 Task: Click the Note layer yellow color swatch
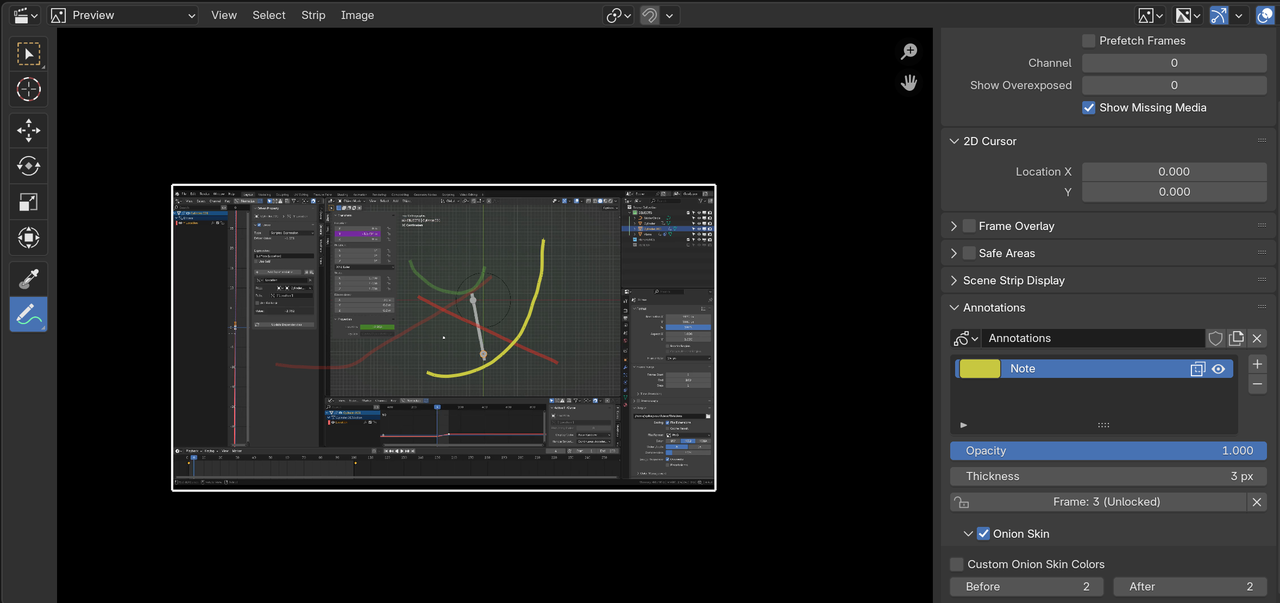click(979, 369)
